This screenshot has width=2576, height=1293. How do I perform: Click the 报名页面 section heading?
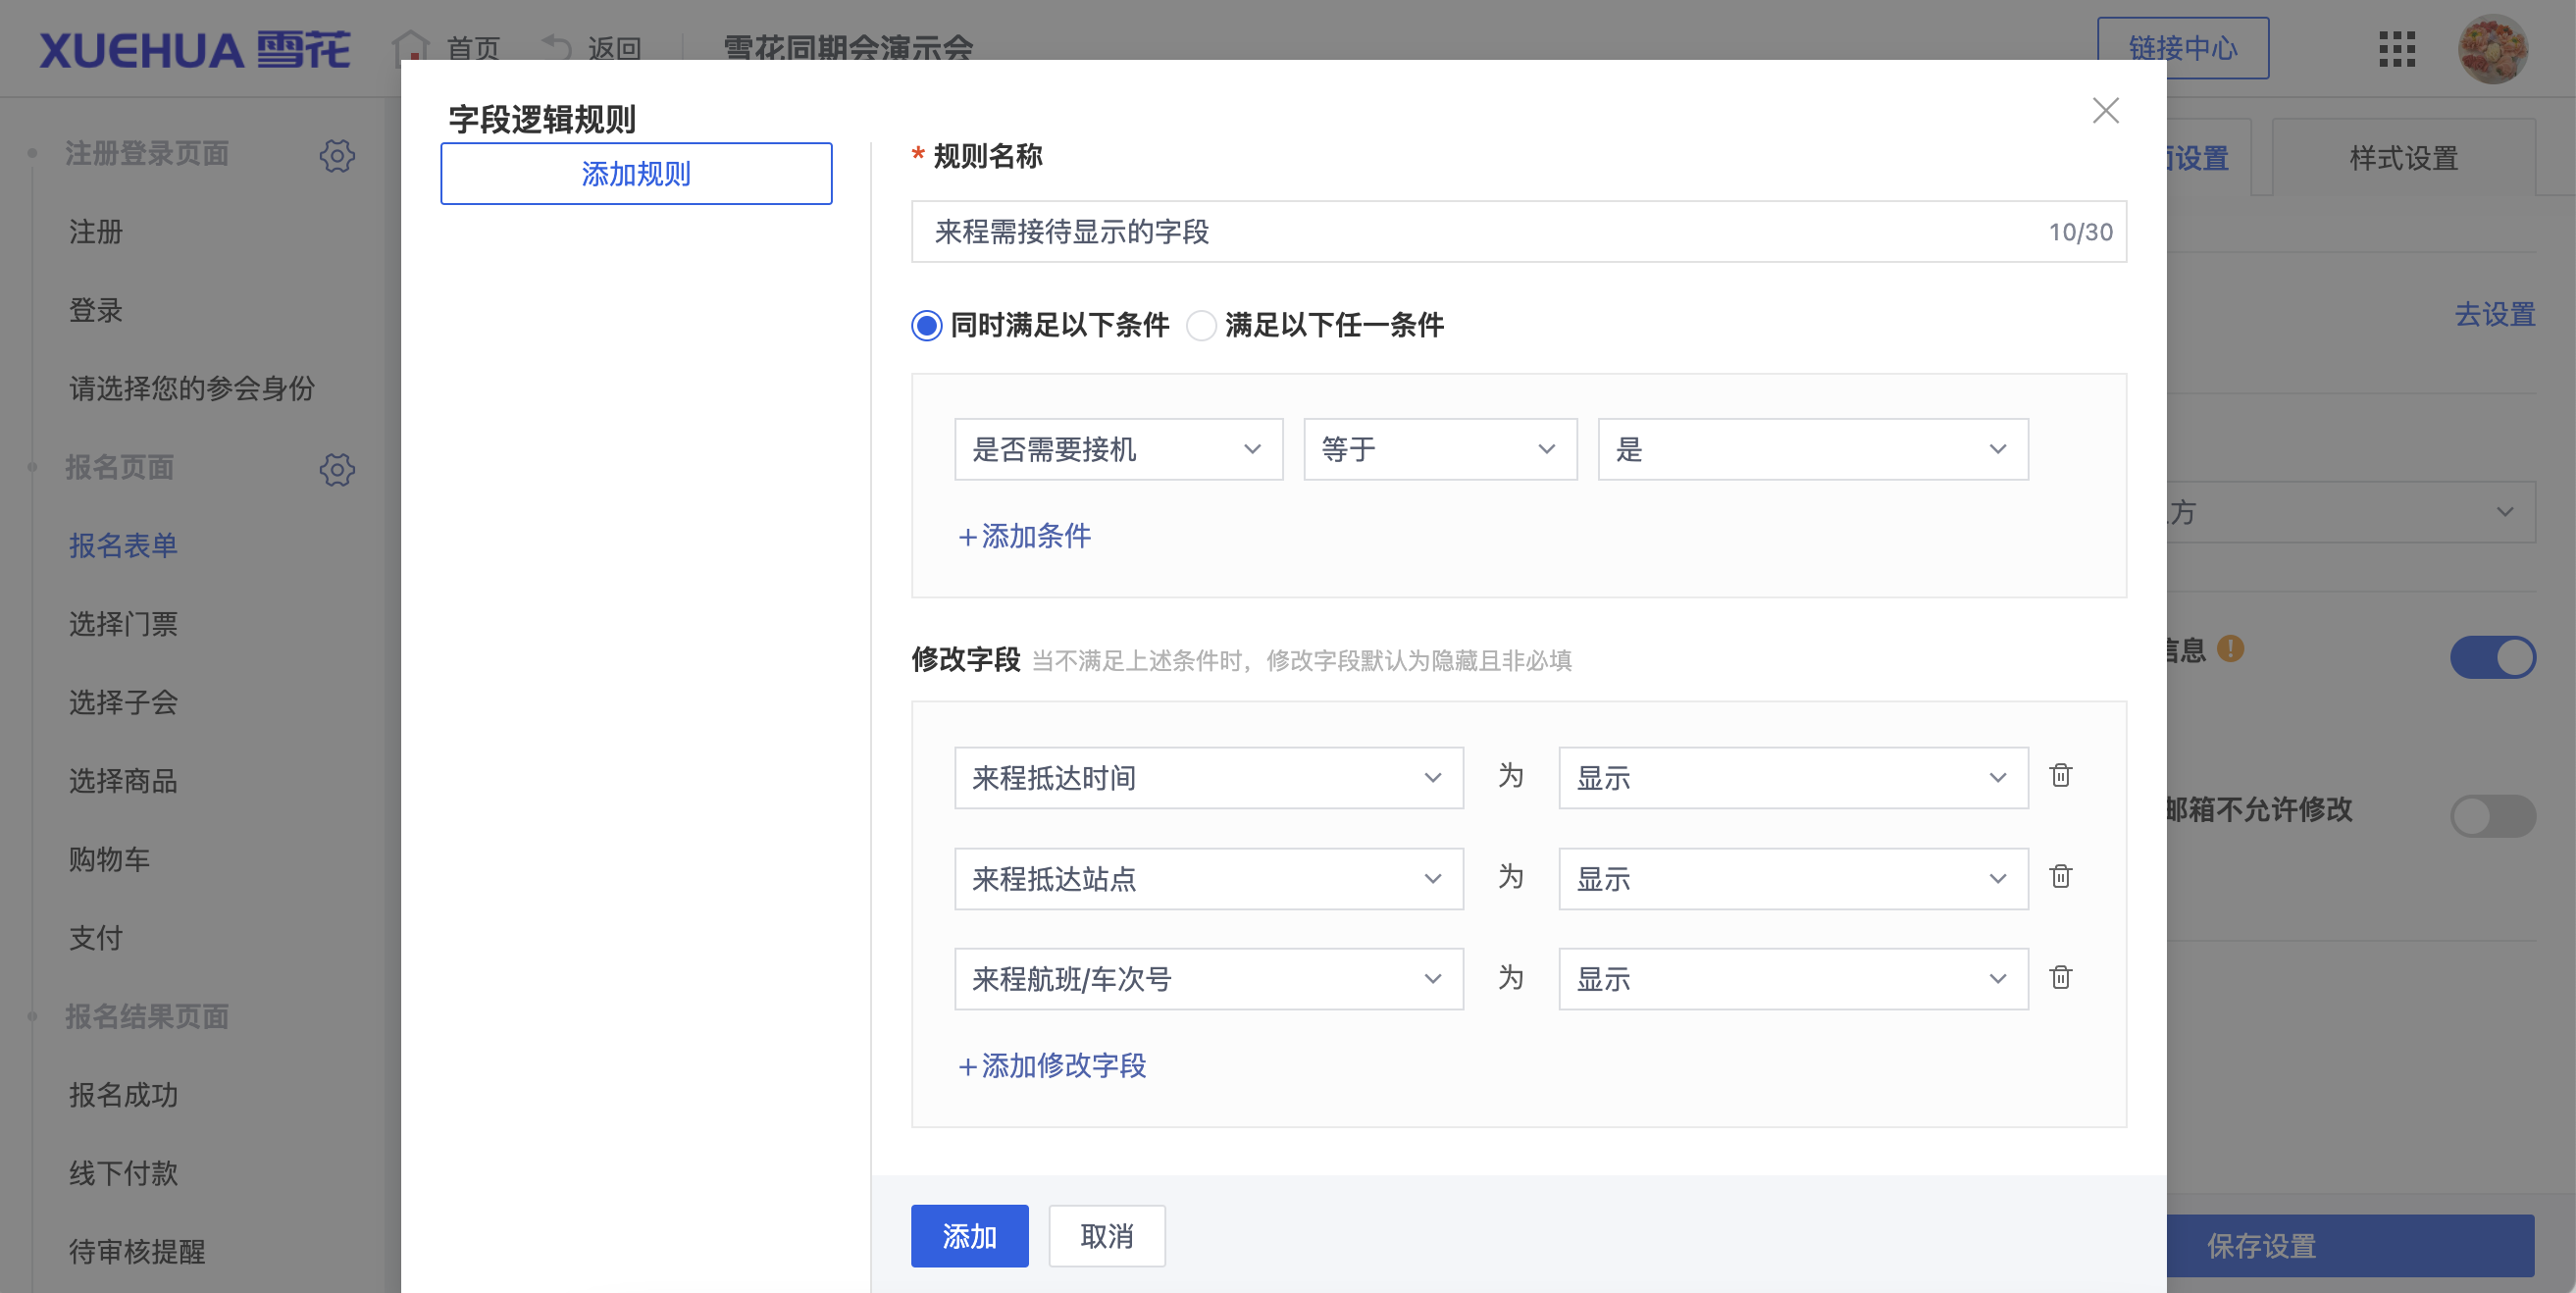click(x=120, y=467)
